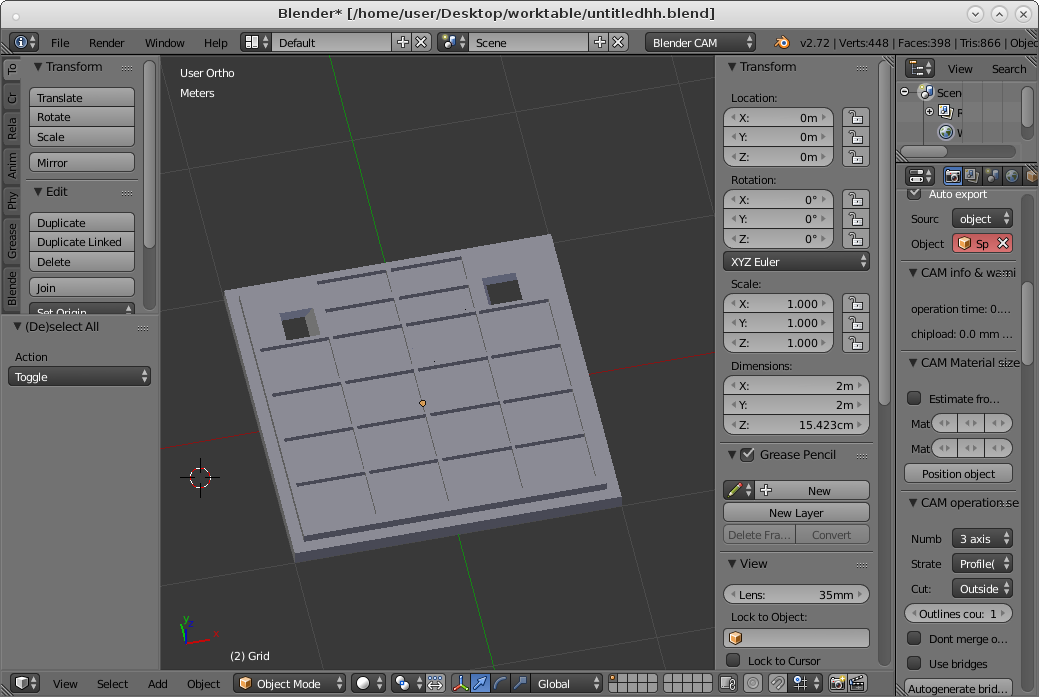This screenshot has width=1039, height=697.
Task: Click the screen layout browse icon
Action: click(256, 42)
